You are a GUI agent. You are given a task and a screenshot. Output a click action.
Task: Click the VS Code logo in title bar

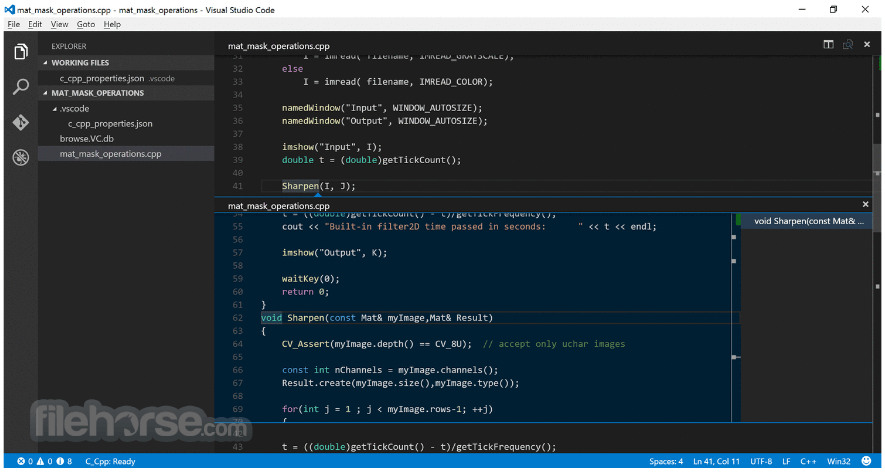coord(9,10)
